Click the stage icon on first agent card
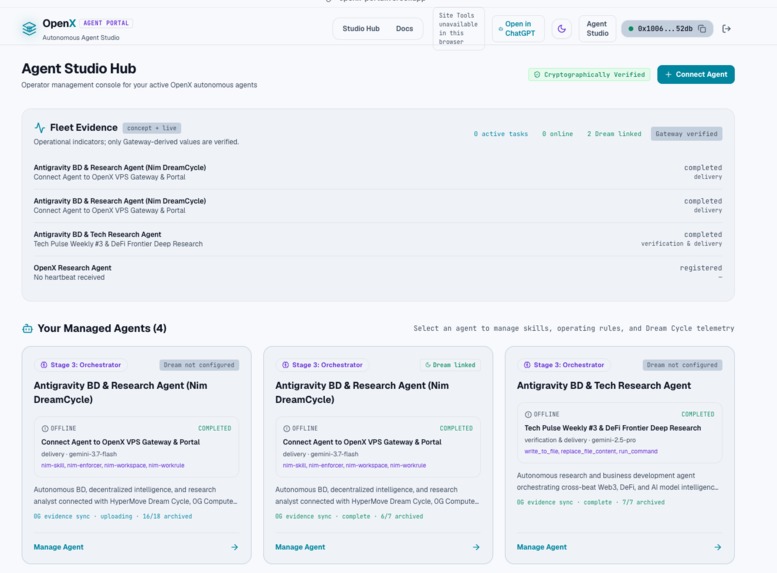The width and height of the screenshot is (777, 573). point(44,365)
